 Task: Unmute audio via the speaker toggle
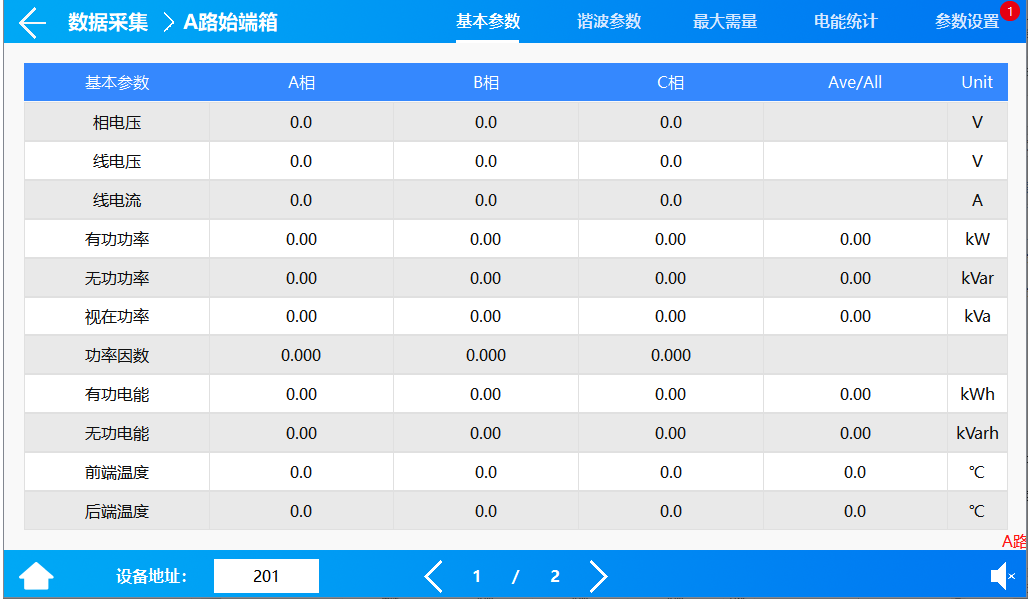pos(1003,575)
